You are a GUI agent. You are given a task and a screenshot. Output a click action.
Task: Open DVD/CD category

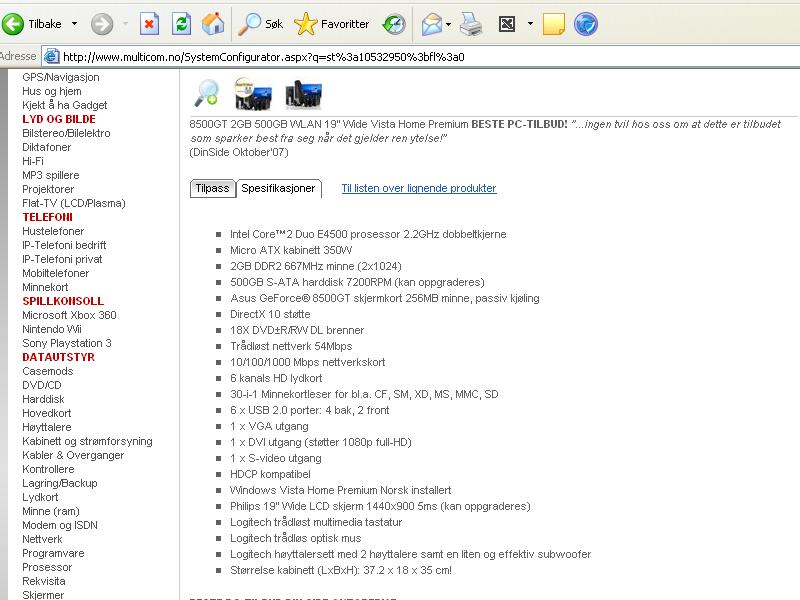(41, 385)
